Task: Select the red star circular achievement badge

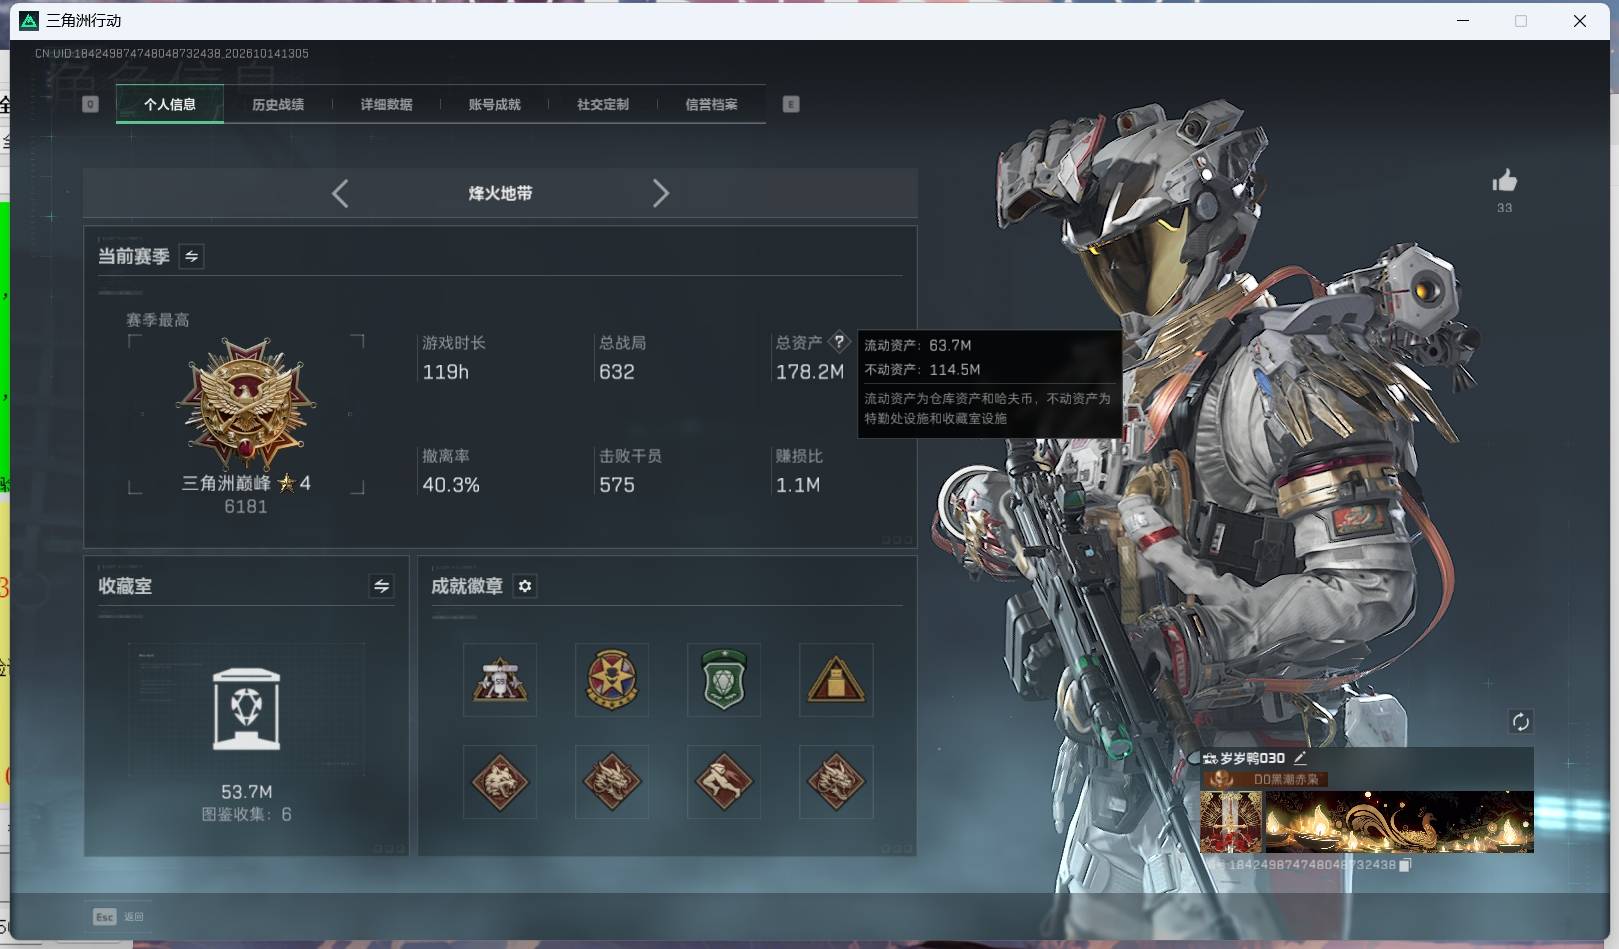Action: tap(612, 680)
